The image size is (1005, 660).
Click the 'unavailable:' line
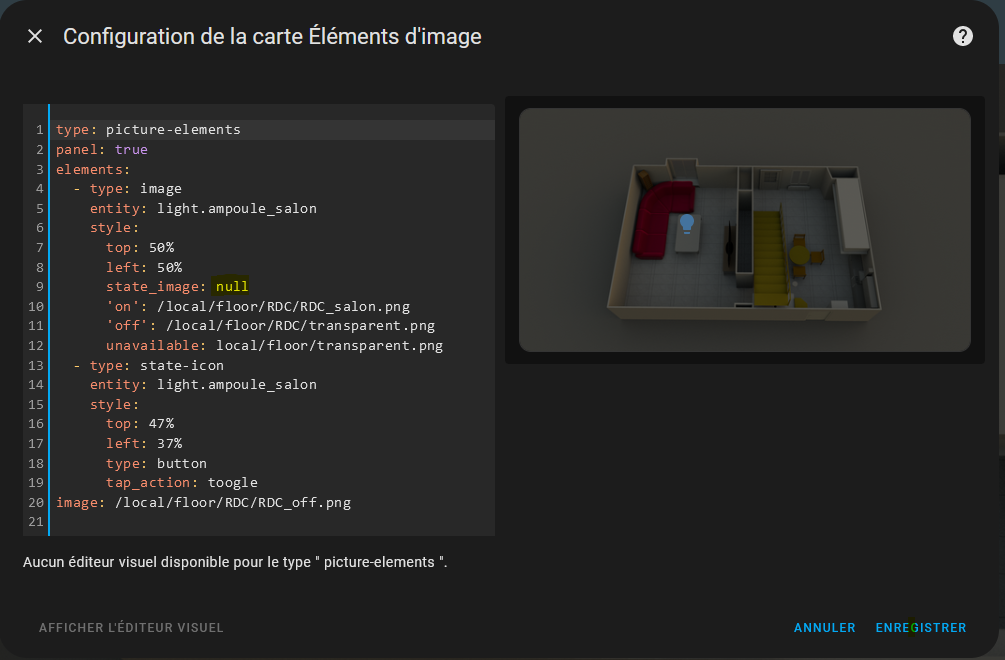click(274, 346)
